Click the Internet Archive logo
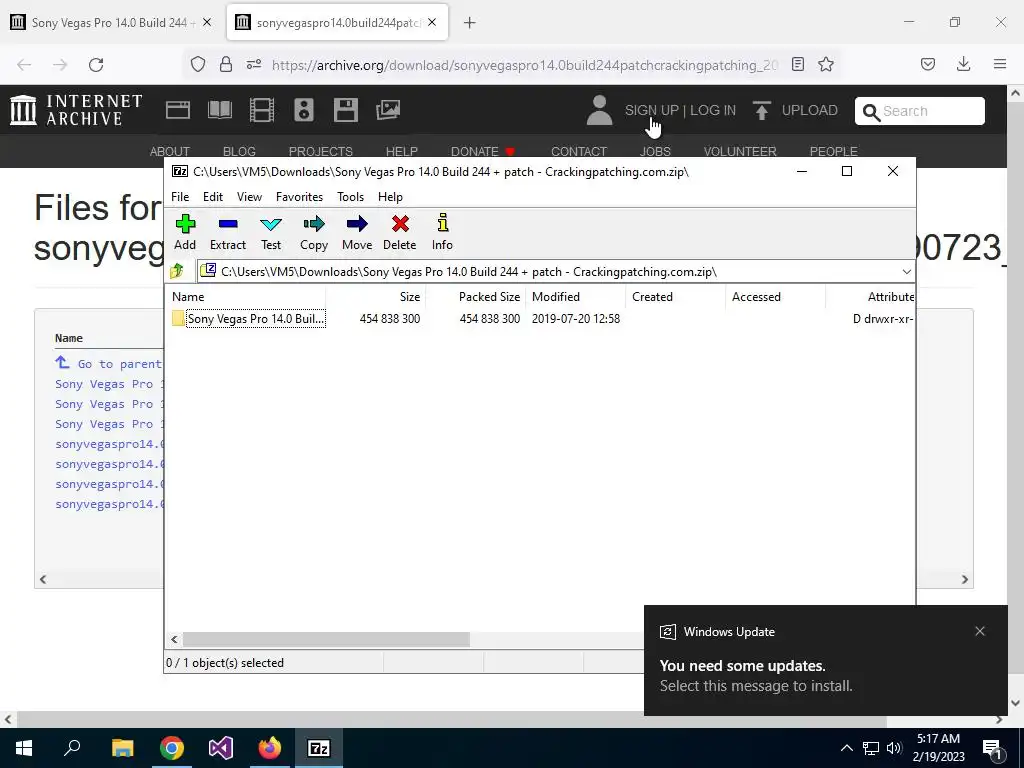Viewport: 1024px width, 768px height. coord(76,110)
